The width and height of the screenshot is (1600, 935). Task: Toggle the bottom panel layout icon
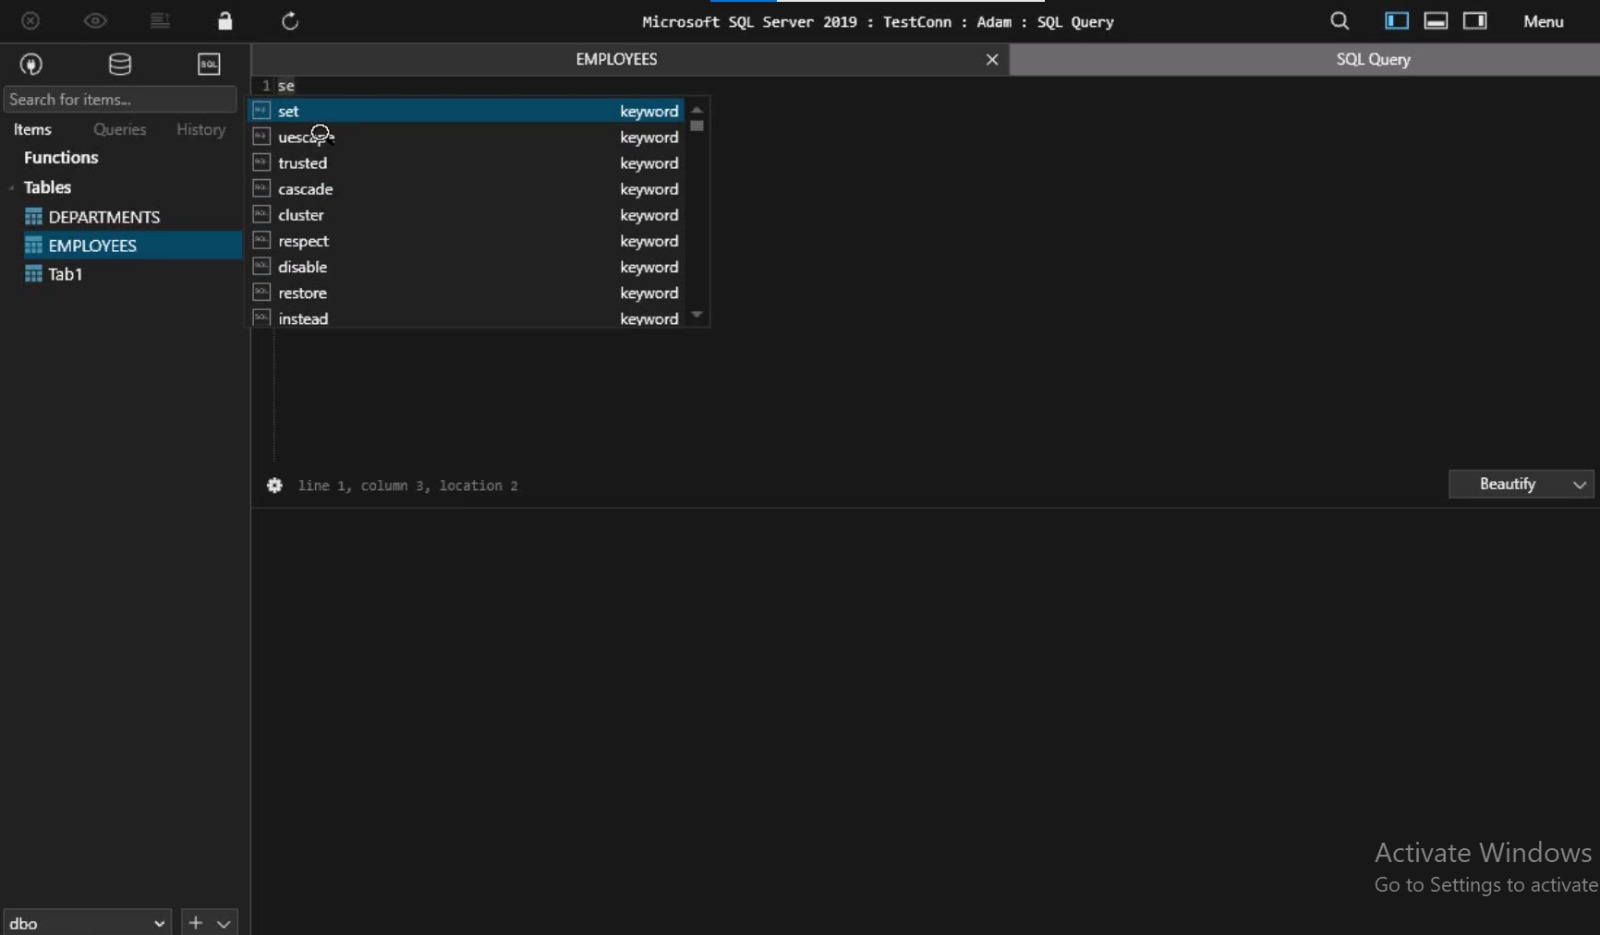click(1436, 21)
